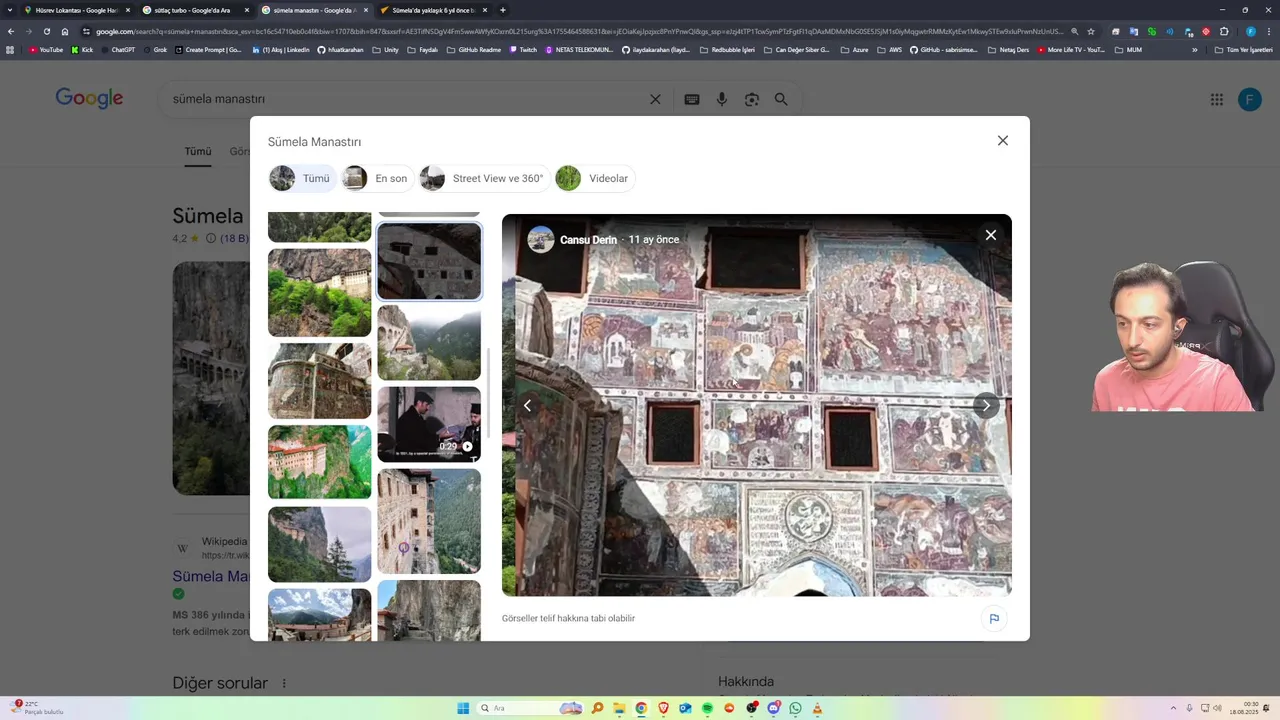Show the previous photo with left arrow
The height and width of the screenshot is (720, 1280).
tap(527, 405)
